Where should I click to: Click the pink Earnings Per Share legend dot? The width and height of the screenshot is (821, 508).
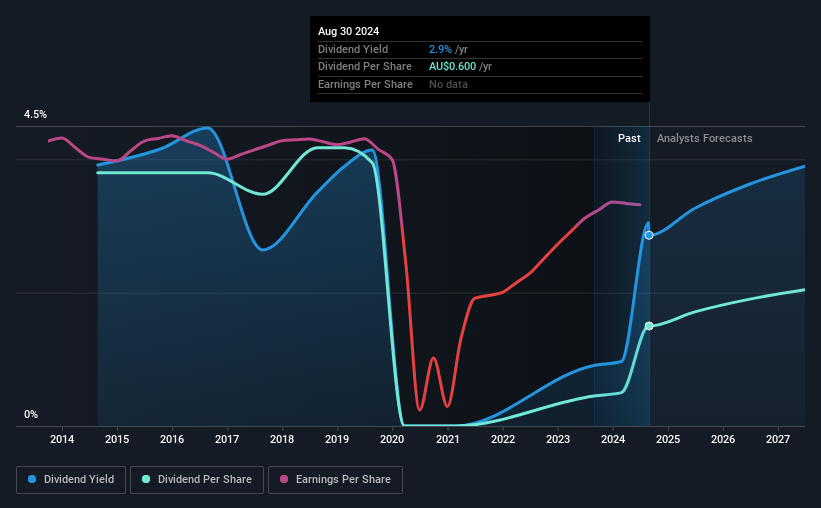(x=284, y=479)
